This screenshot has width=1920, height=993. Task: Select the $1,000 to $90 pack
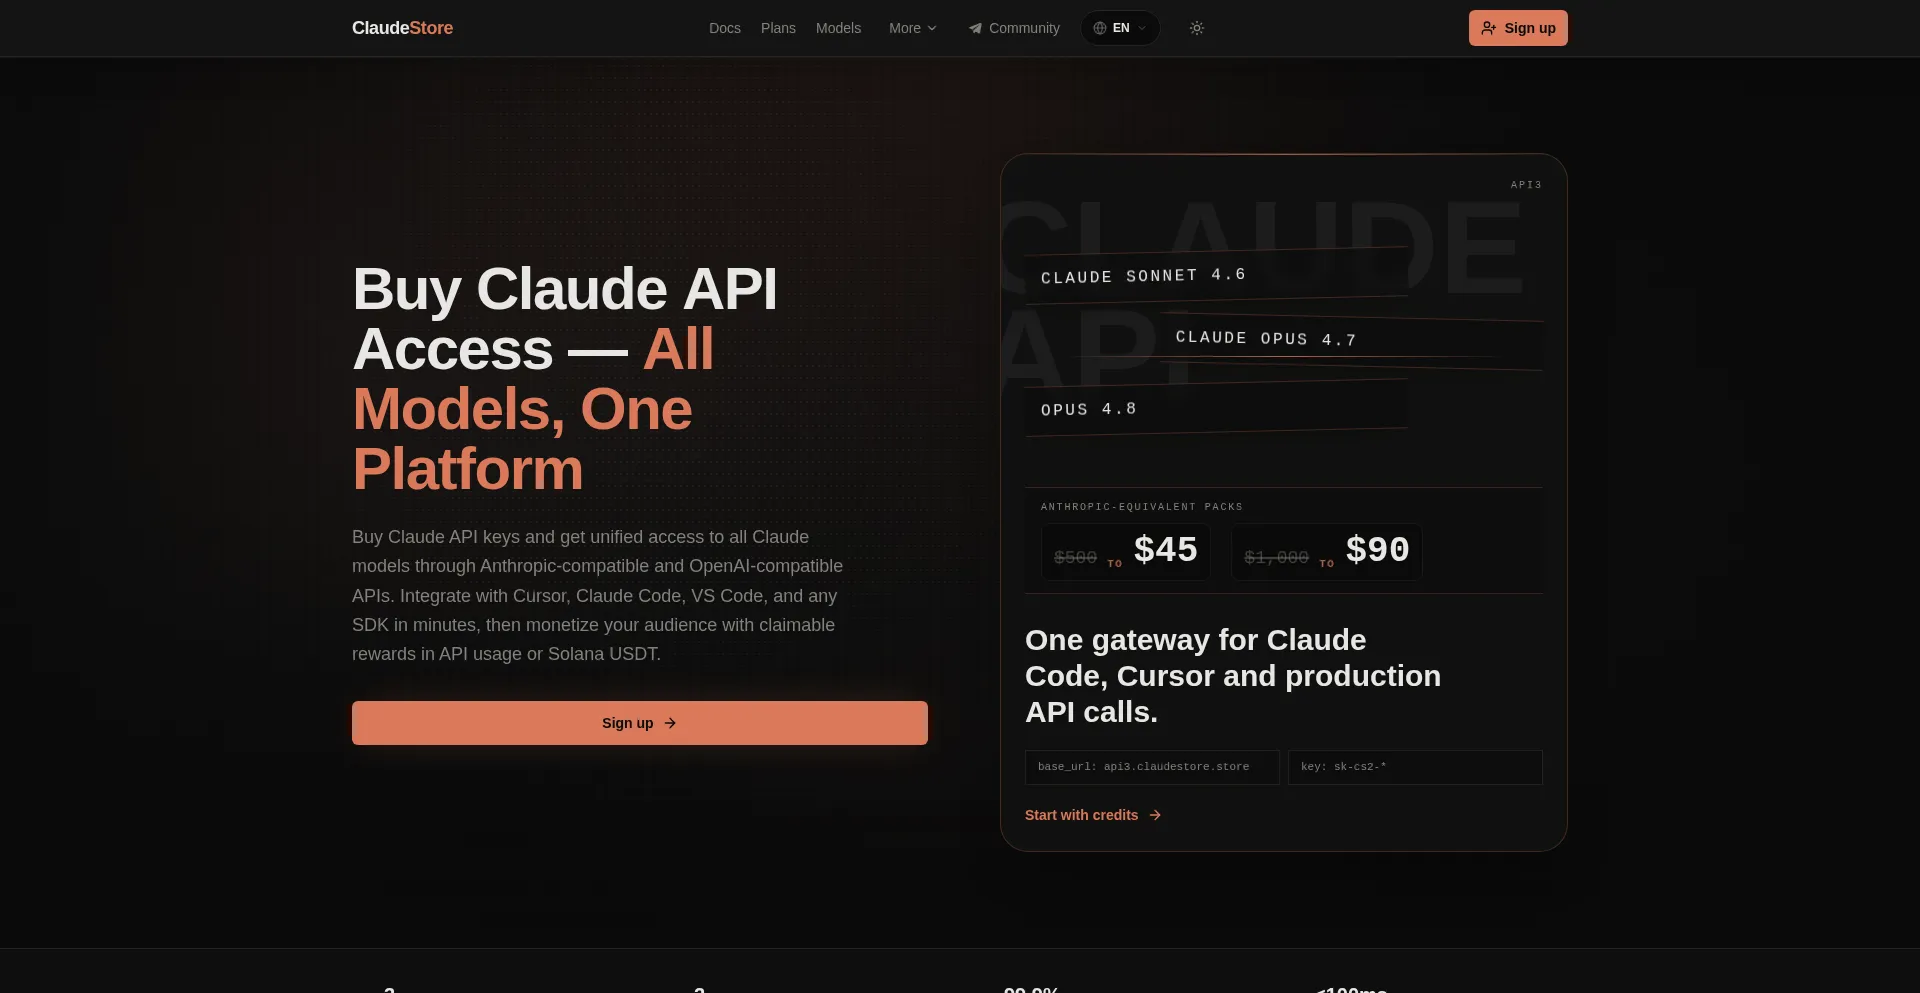point(1326,551)
